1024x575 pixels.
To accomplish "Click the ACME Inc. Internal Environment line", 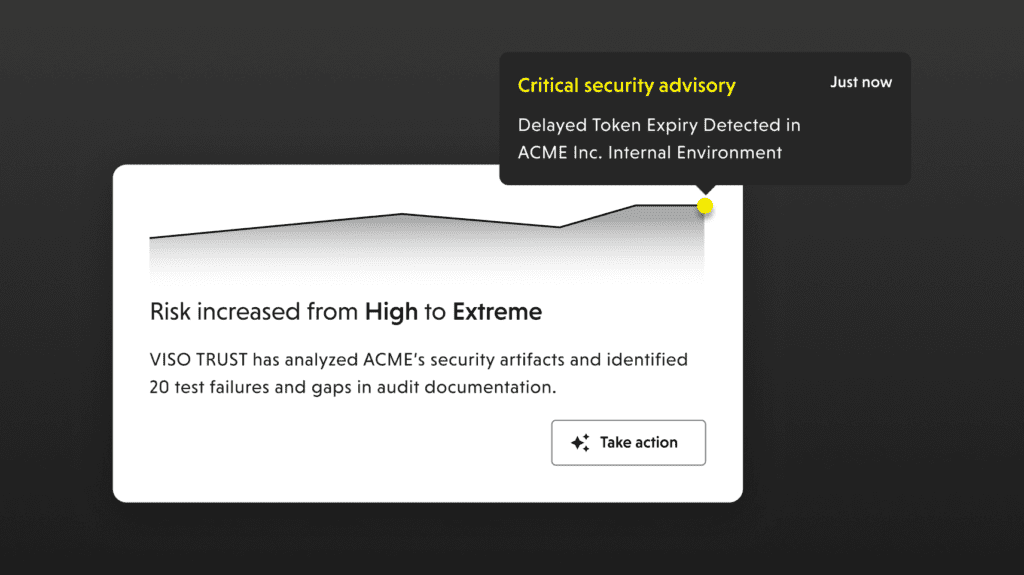I will [649, 153].
